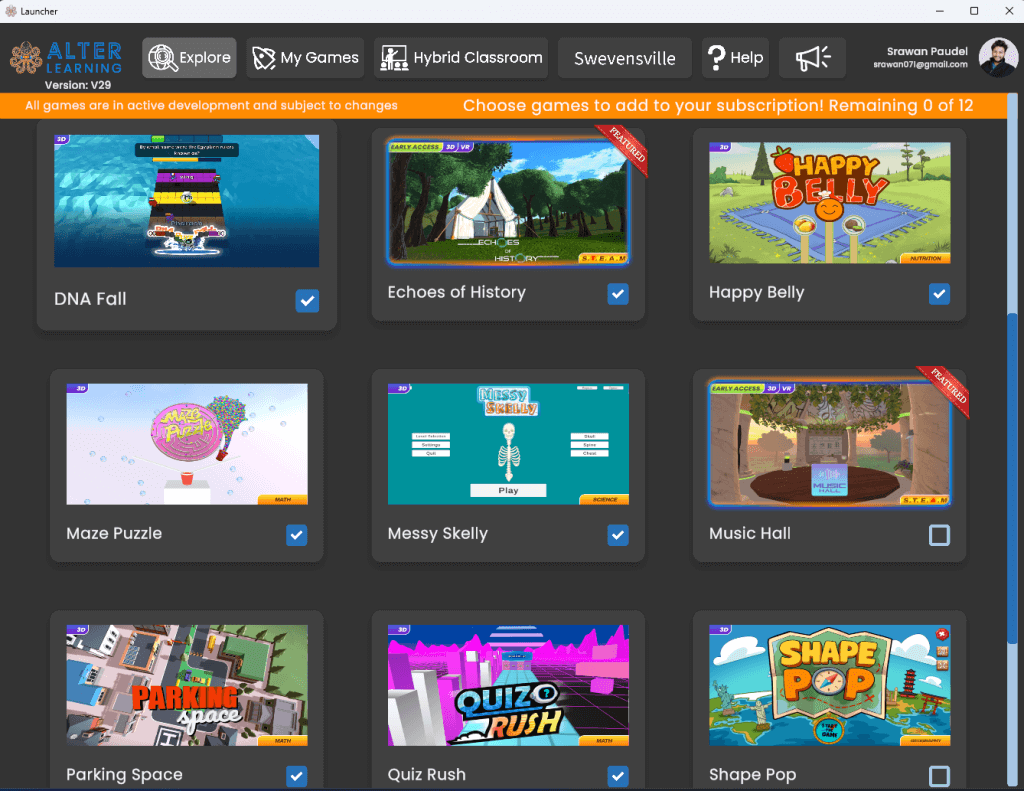Uncheck the Happy Belly checkbox
This screenshot has width=1024, height=791.
[x=939, y=294]
